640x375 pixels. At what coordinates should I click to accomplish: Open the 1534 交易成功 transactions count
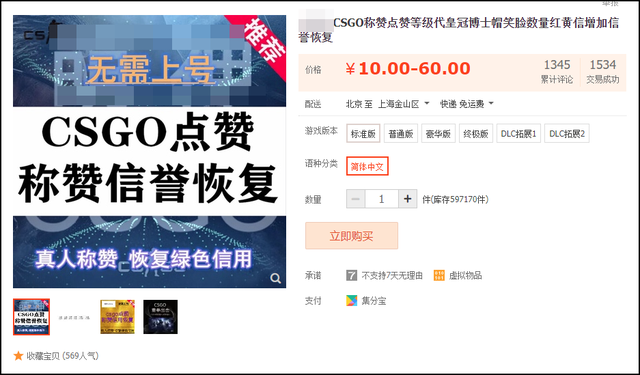click(x=603, y=71)
